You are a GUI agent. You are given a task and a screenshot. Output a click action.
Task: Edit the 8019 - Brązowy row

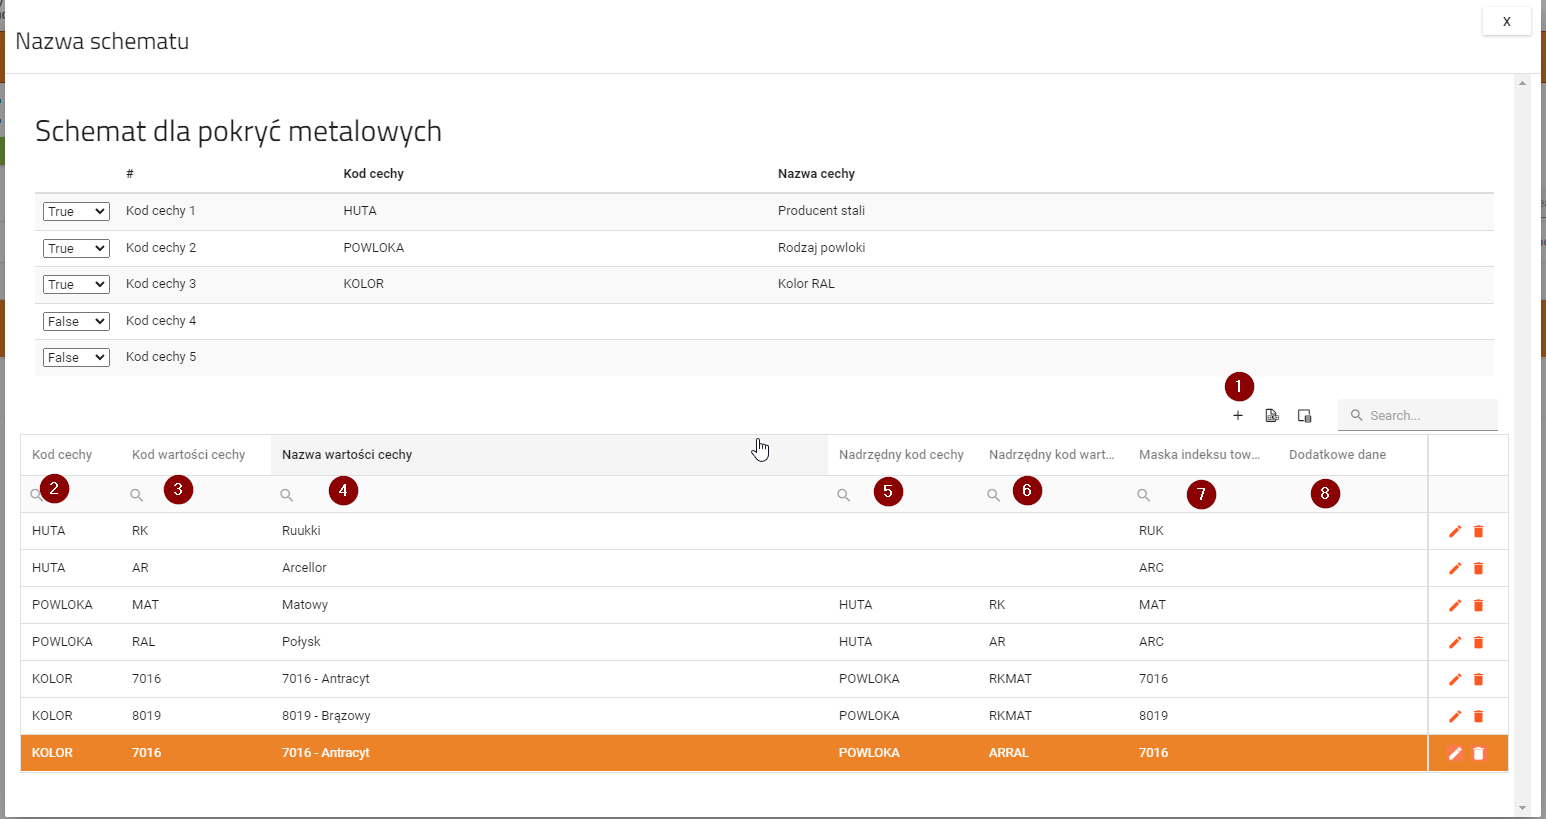tap(1455, 716)
